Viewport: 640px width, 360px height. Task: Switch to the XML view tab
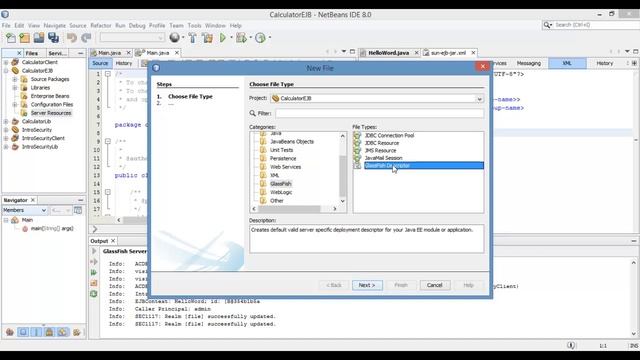567,63
